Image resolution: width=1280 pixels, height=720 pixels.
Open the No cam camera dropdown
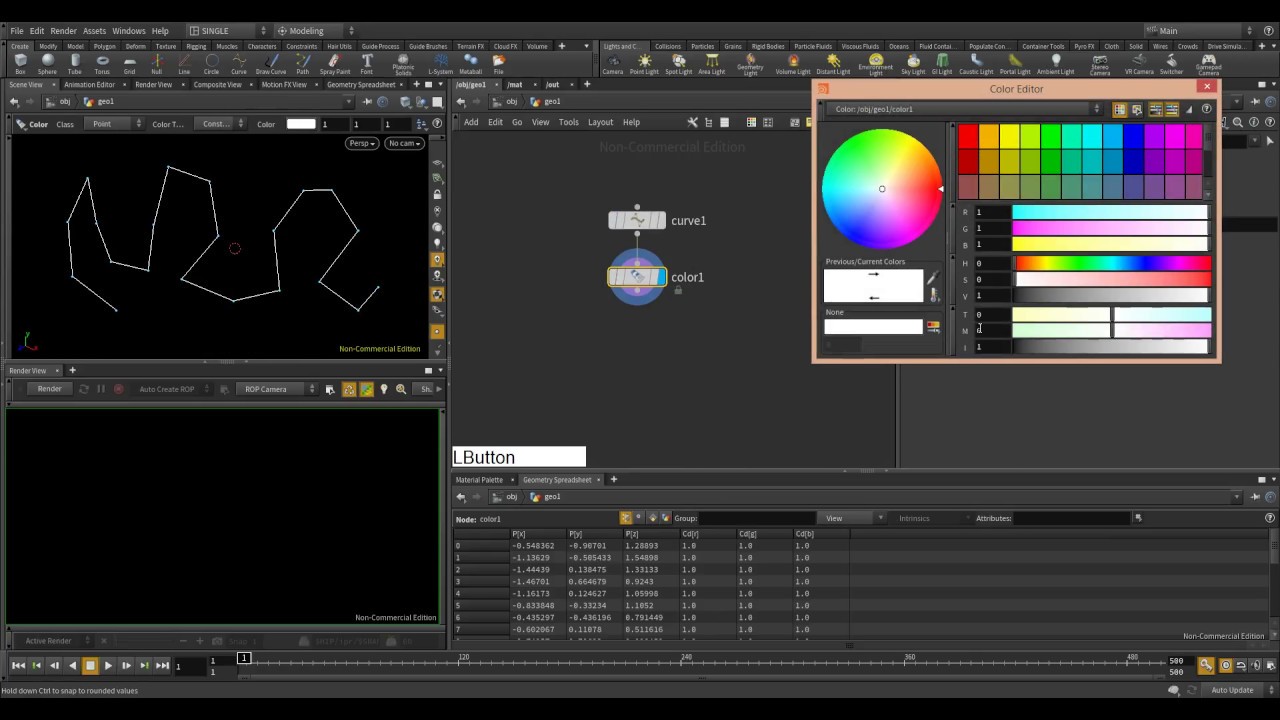click(x=404, y=143)
